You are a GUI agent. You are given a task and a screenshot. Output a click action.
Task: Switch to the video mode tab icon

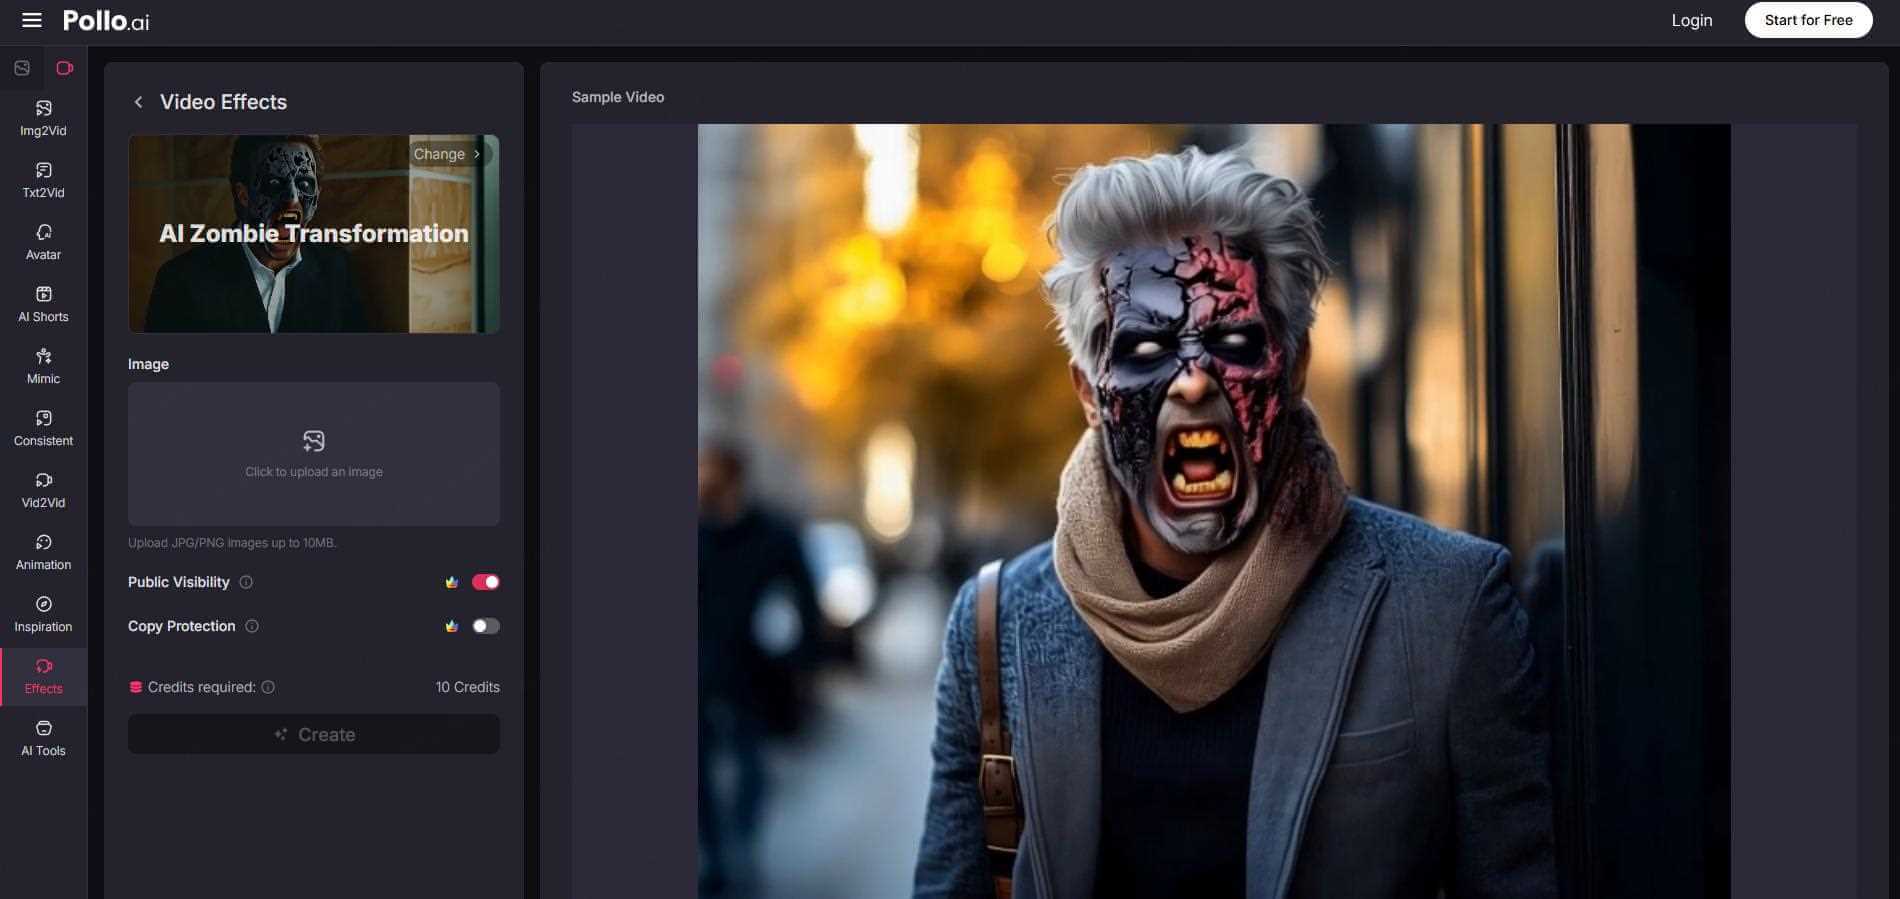point(65,68)
